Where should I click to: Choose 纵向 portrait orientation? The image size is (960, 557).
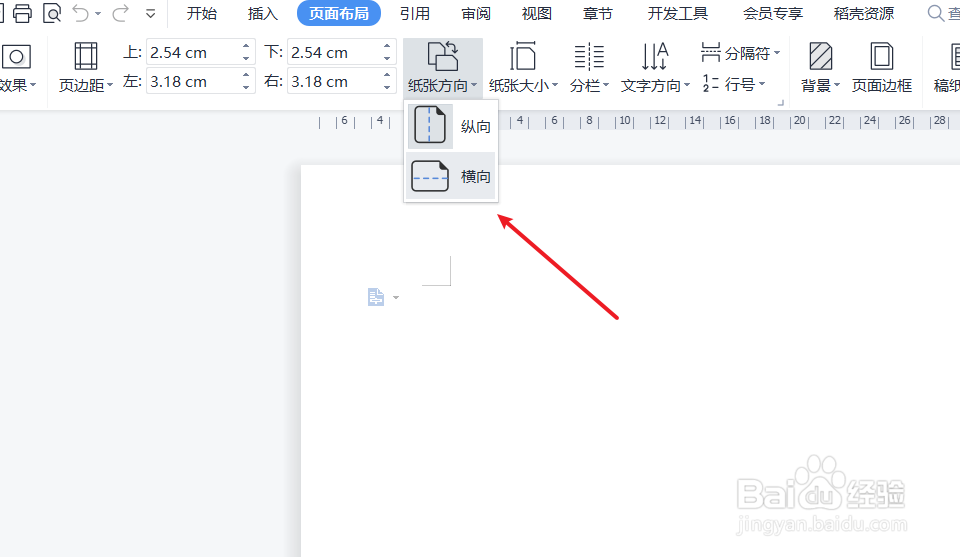click(451, 126)
